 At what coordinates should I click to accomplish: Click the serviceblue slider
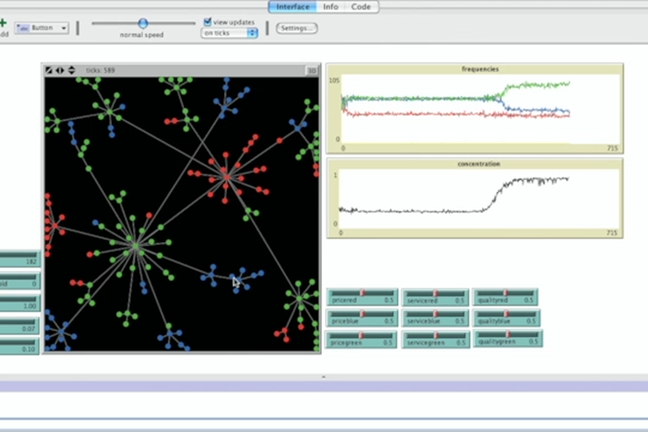[435, 319]
